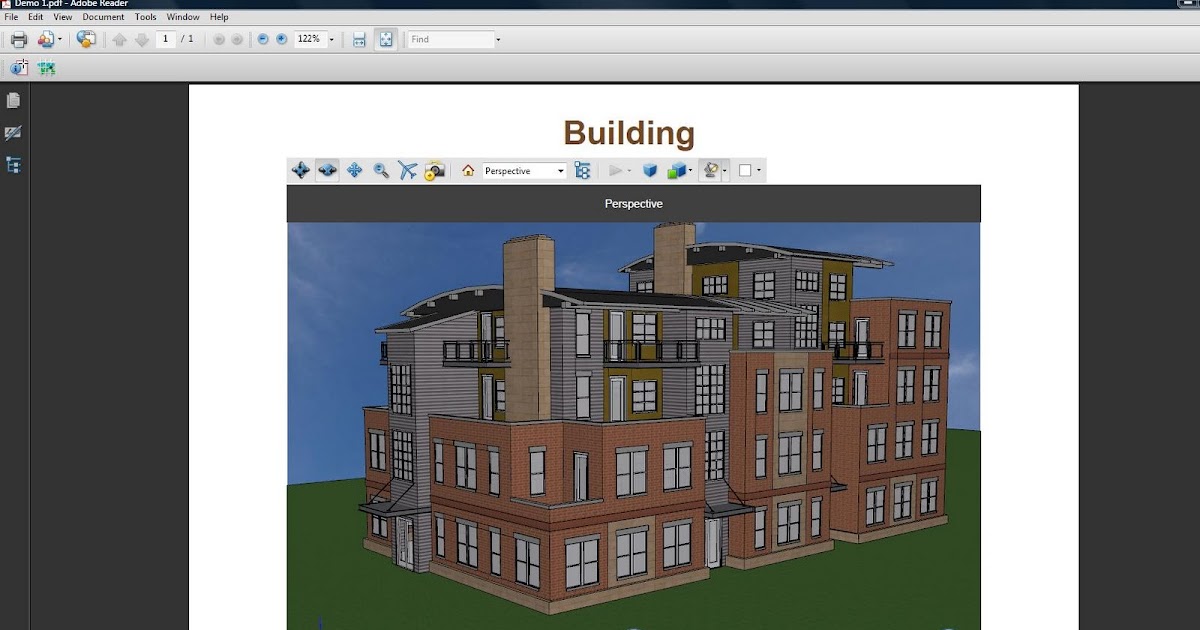The height and width of the screenshot is (630, 1200).
Task: Open the File menu
Action: click(12, 17)
